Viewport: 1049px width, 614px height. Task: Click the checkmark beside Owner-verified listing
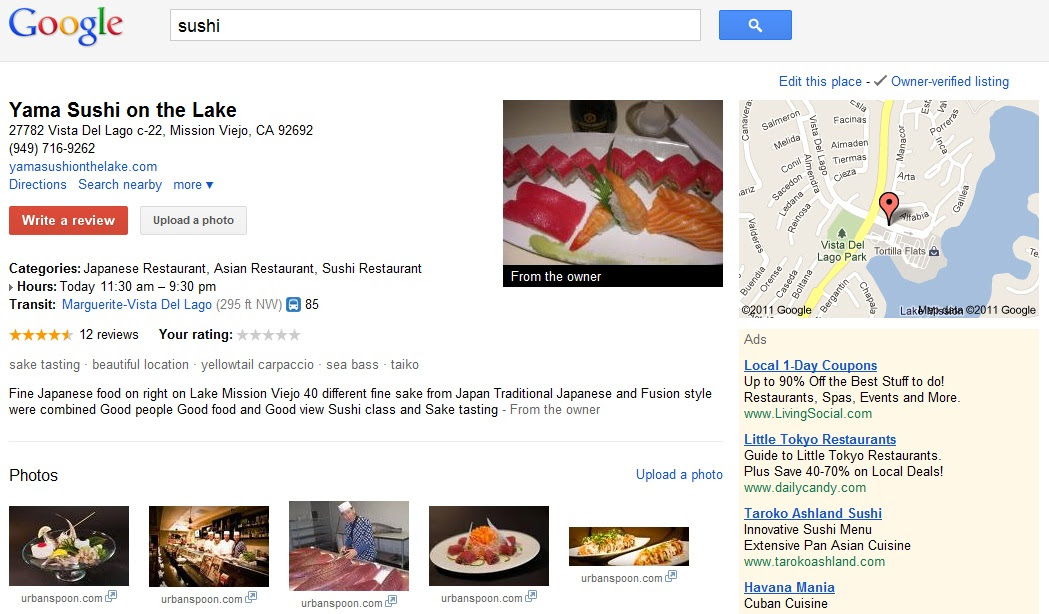click(879, 80)
